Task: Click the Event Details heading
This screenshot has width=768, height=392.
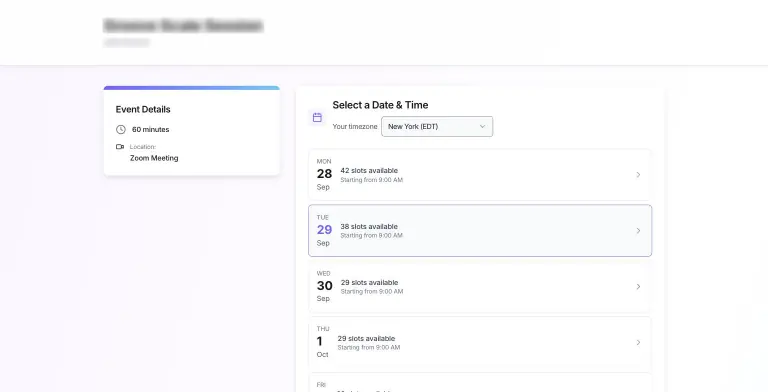Action: click(x=143, y=109)
